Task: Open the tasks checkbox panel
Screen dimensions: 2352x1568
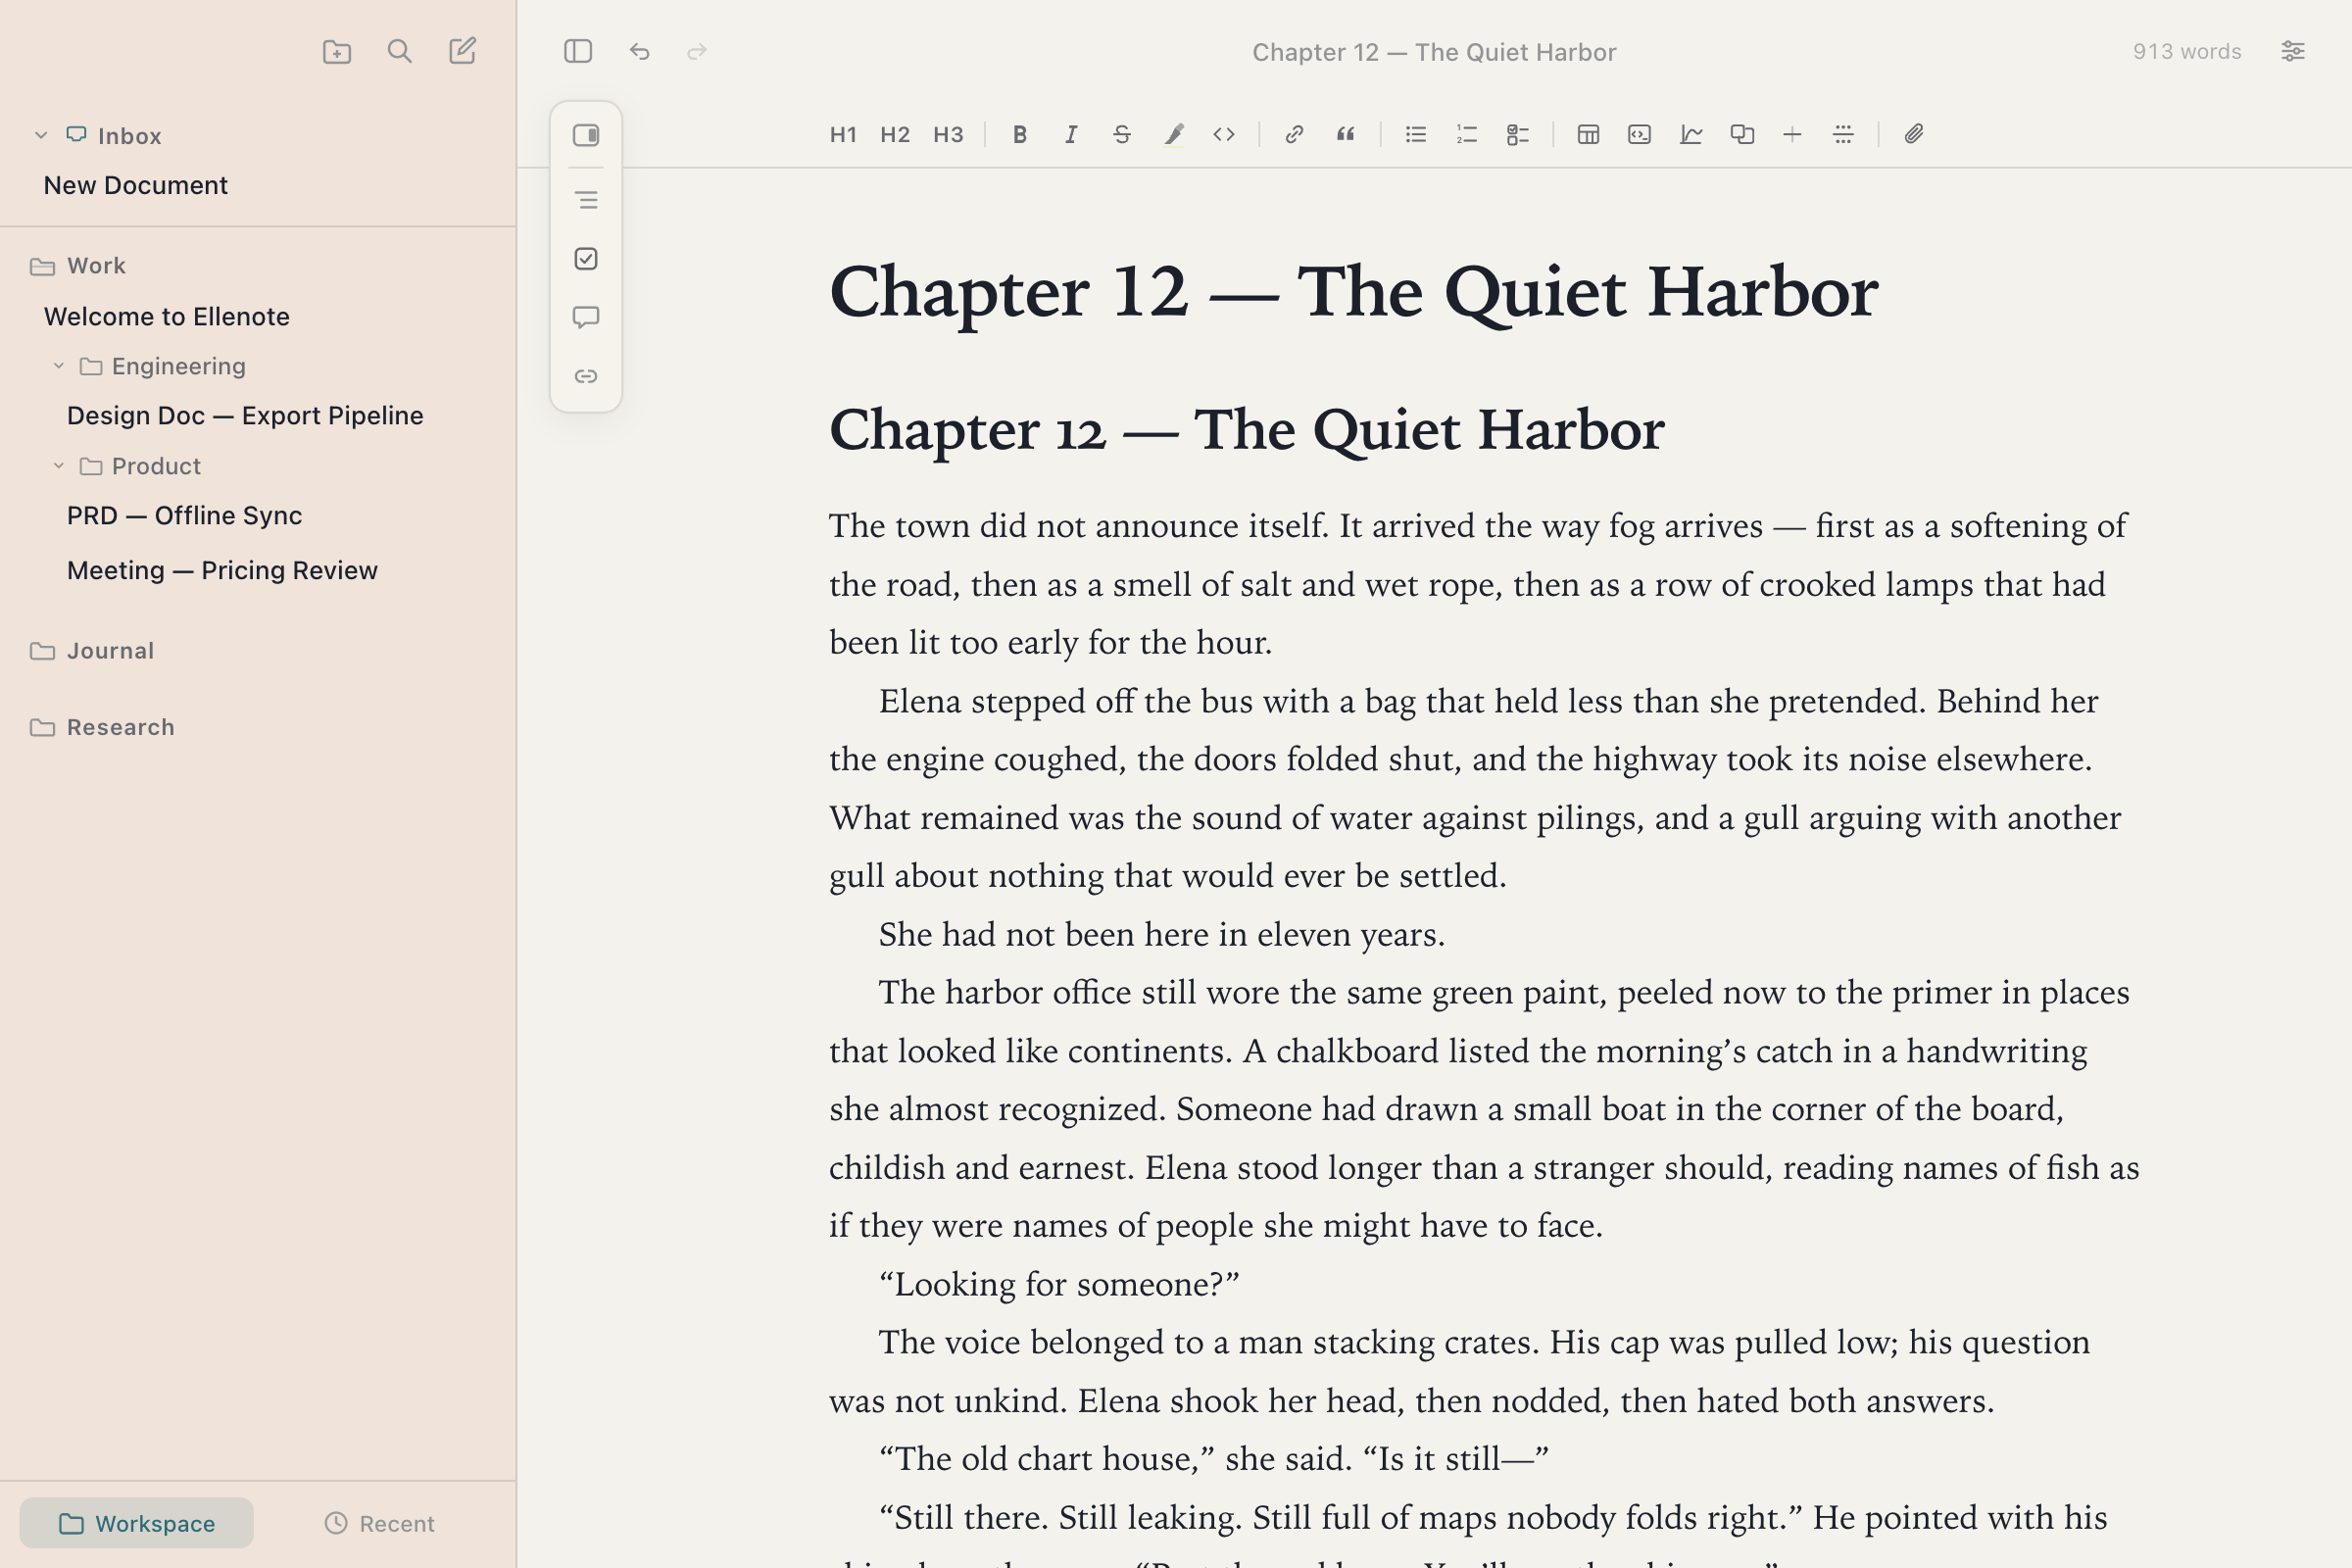Action: [x=586, y=259]
